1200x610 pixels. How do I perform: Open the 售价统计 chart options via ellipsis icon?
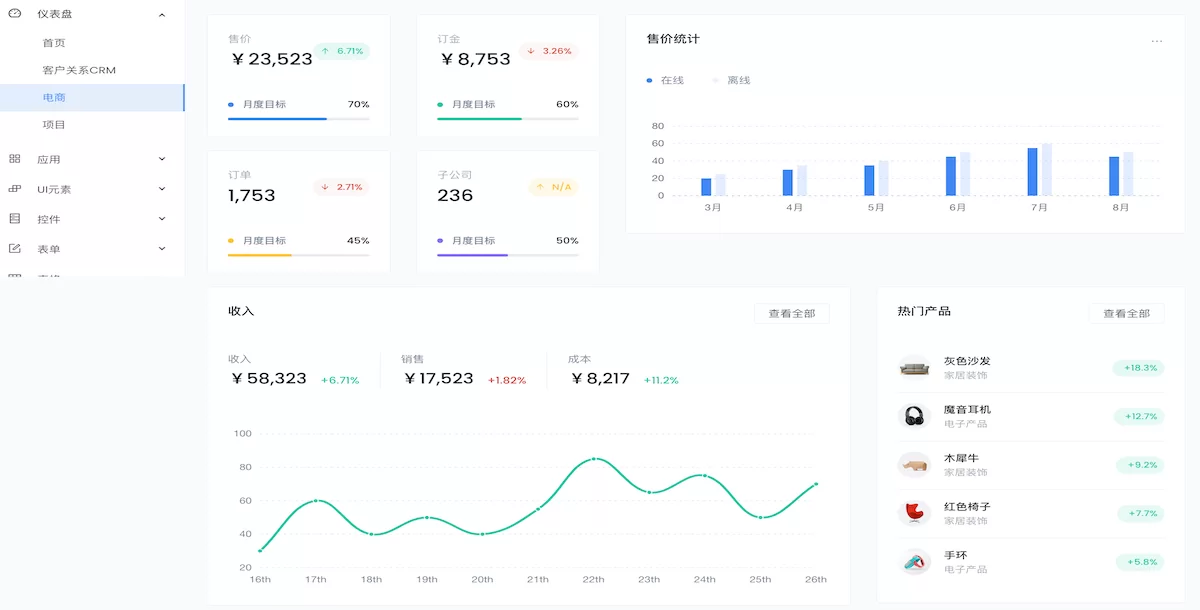click(x=1158, y=40)
